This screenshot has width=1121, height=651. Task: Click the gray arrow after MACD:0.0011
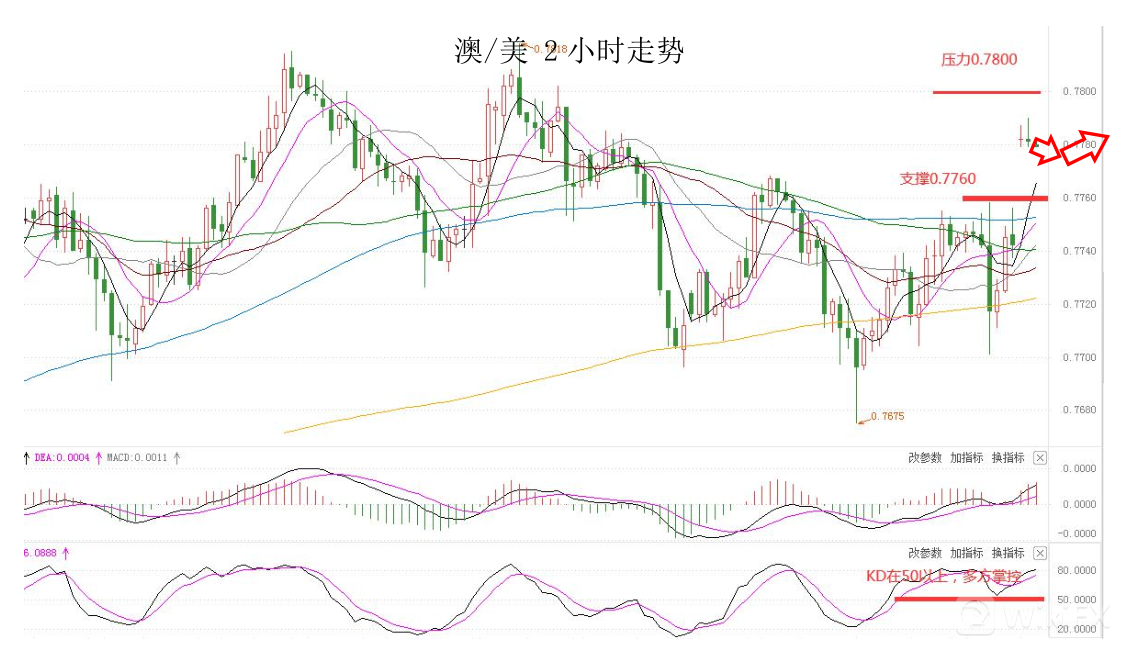(177, 458)
